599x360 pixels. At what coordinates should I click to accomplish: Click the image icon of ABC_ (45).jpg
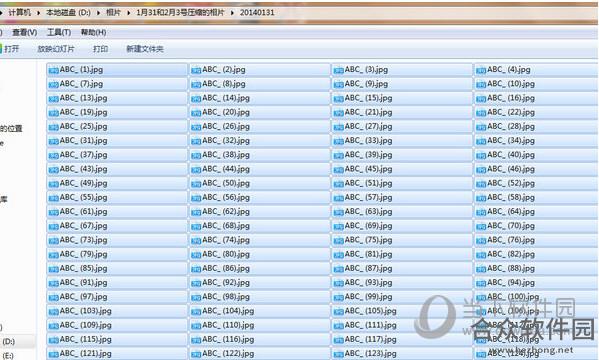click(338, 169)
